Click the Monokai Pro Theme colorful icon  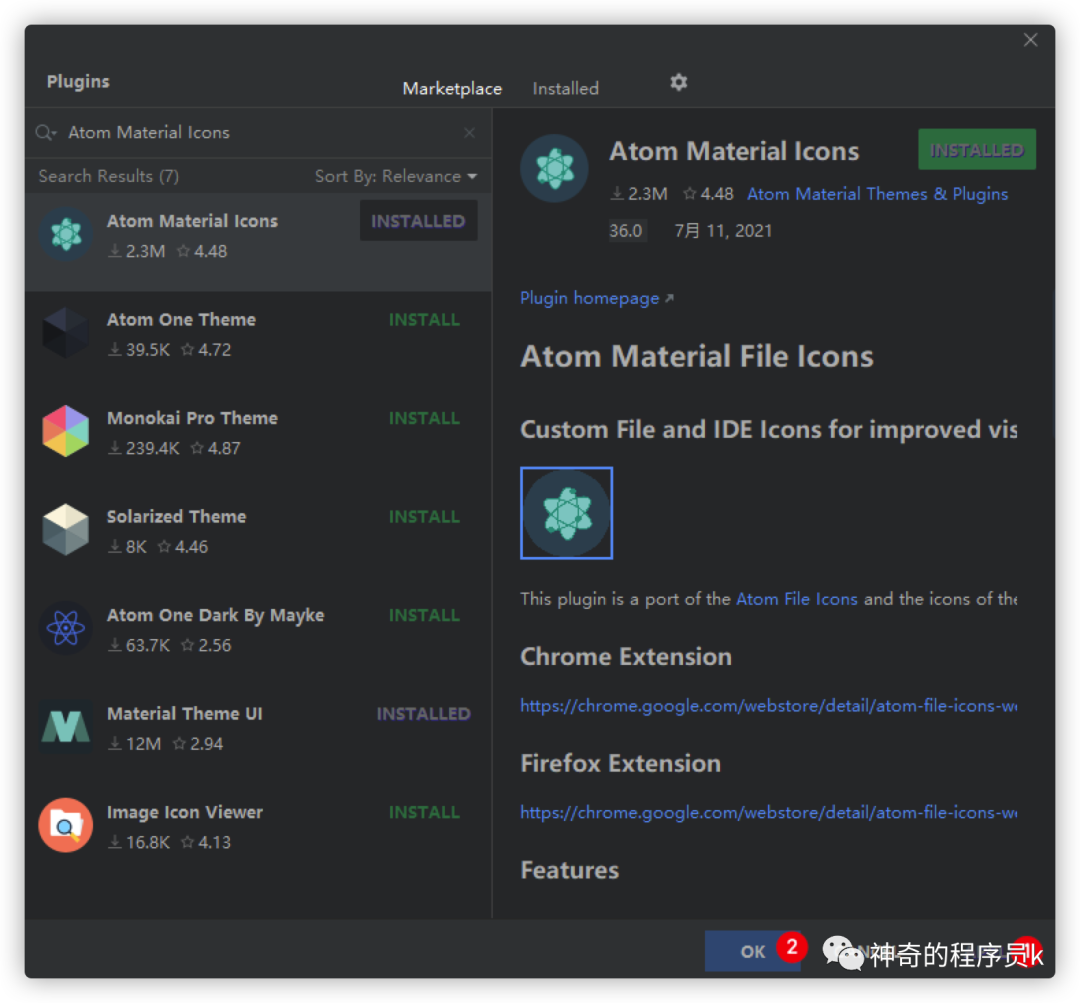(64, 432)
